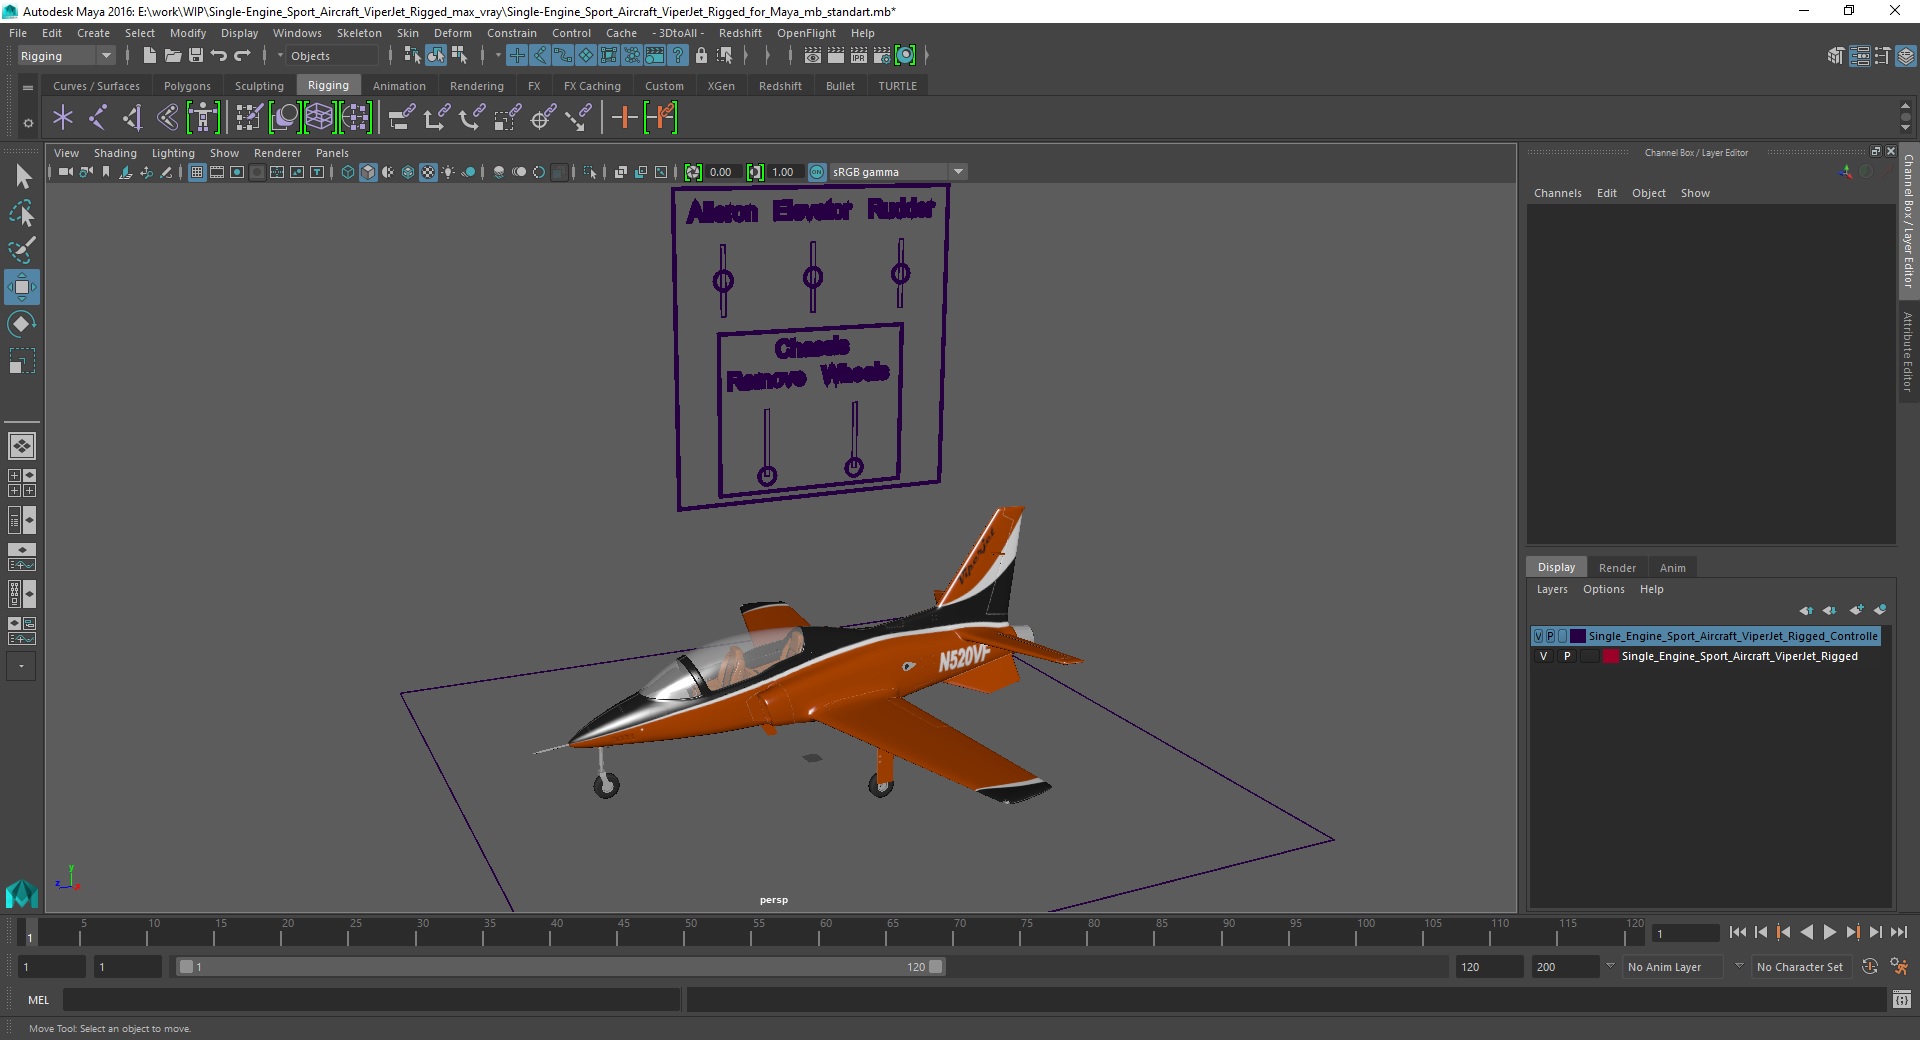1920x1040 pixels.
Task: Toggle the viewport grid display
Action: click(197, 172)
